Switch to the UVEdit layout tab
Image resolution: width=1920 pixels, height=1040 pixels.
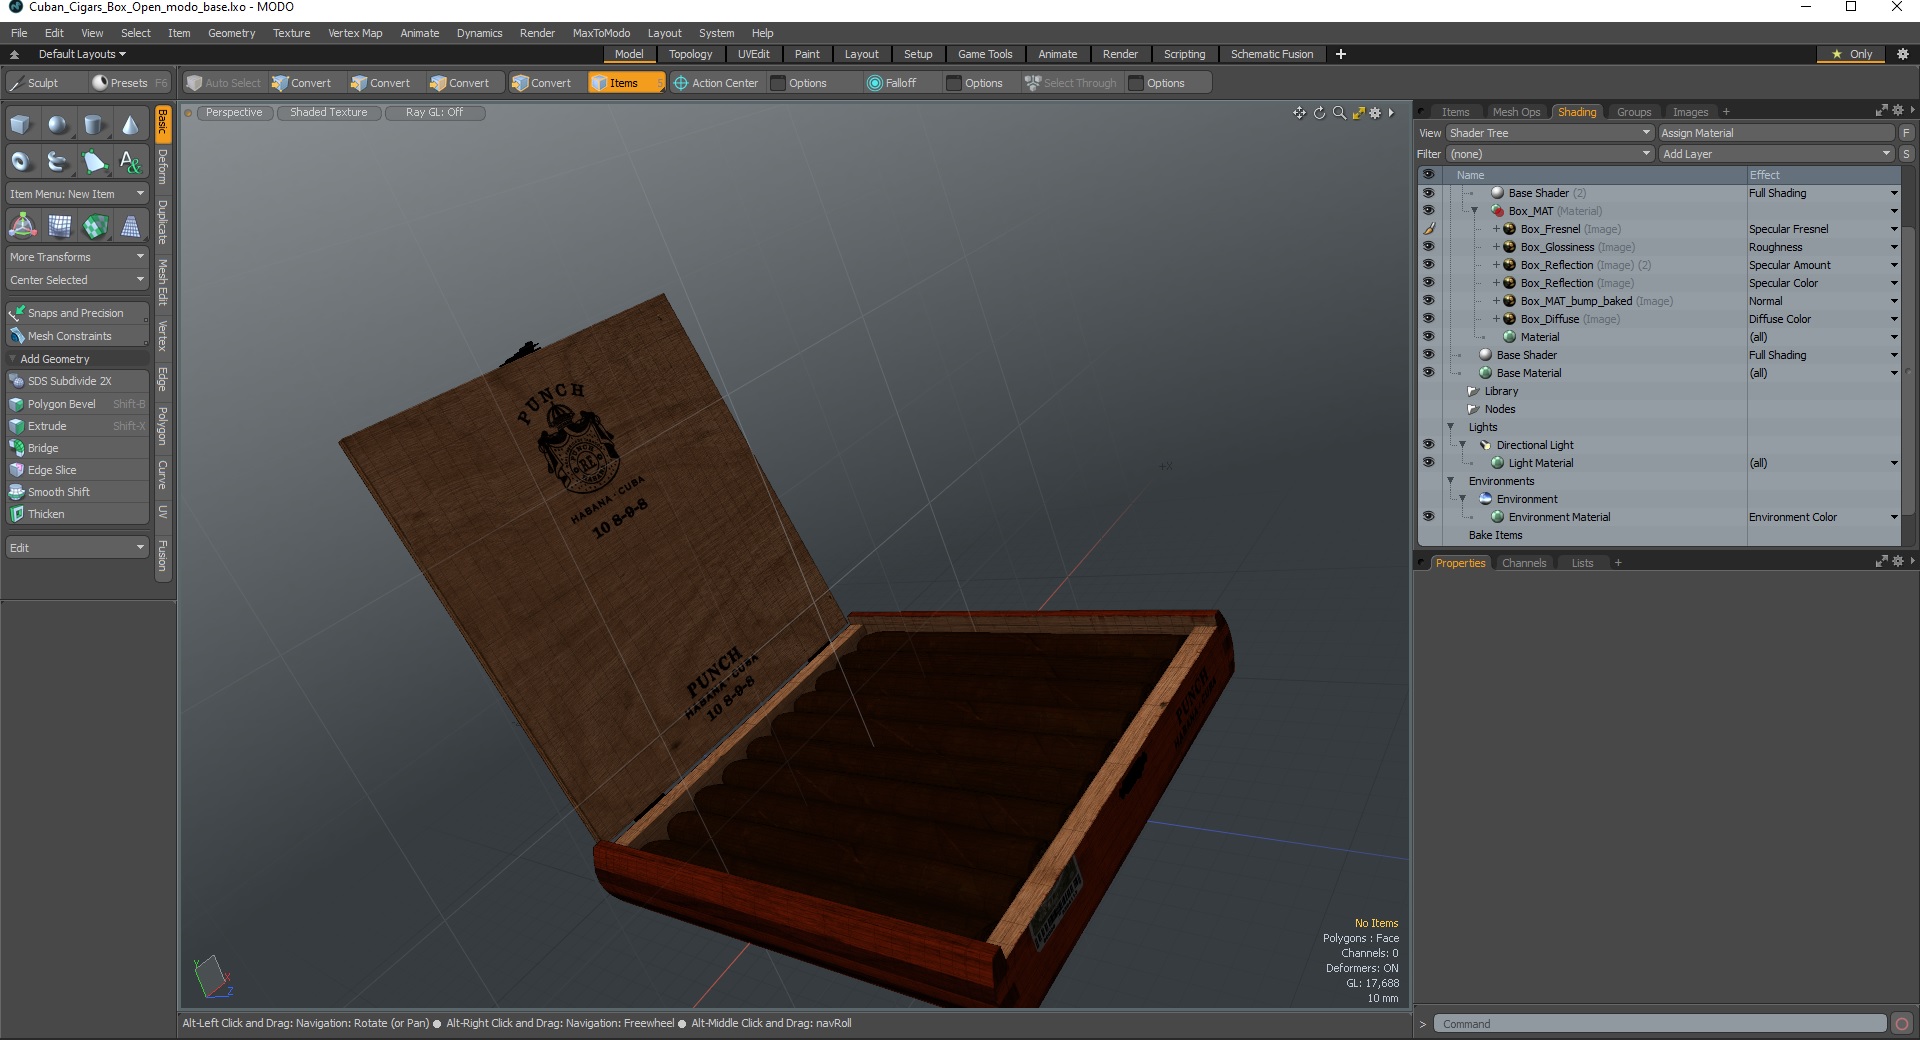(x=754, y=54)
